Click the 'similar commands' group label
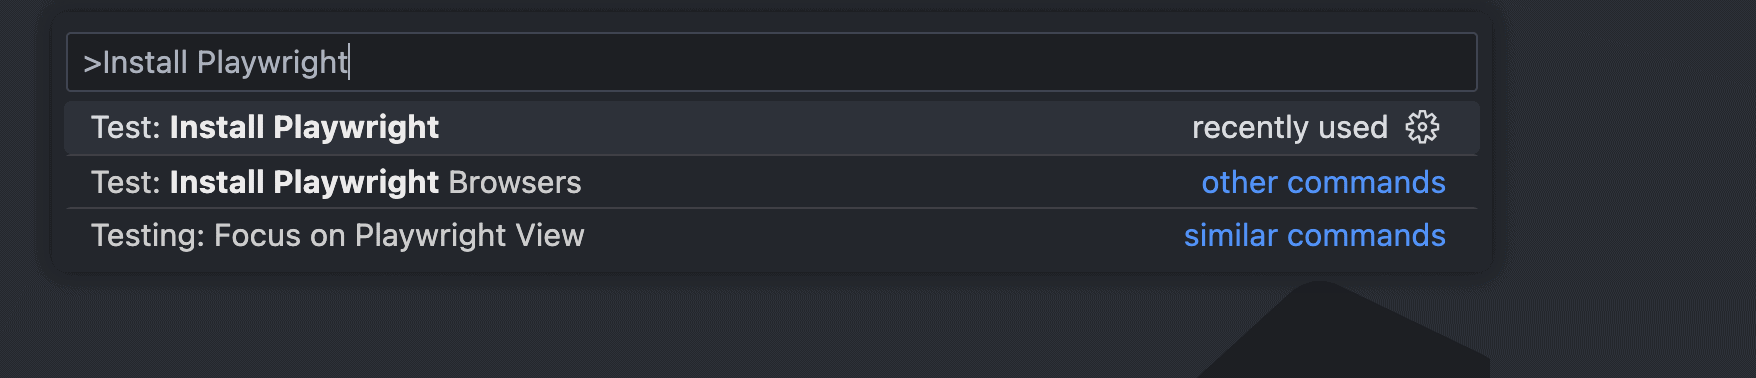 click(x=1314, y=235)
